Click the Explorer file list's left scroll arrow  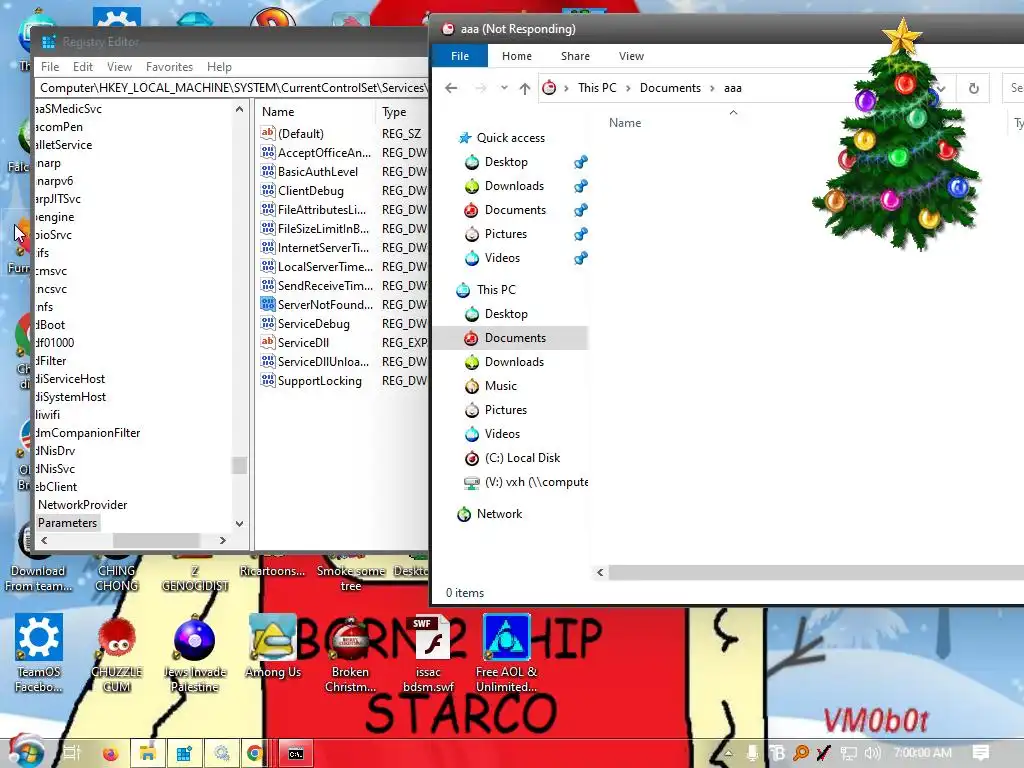[600, 573]
